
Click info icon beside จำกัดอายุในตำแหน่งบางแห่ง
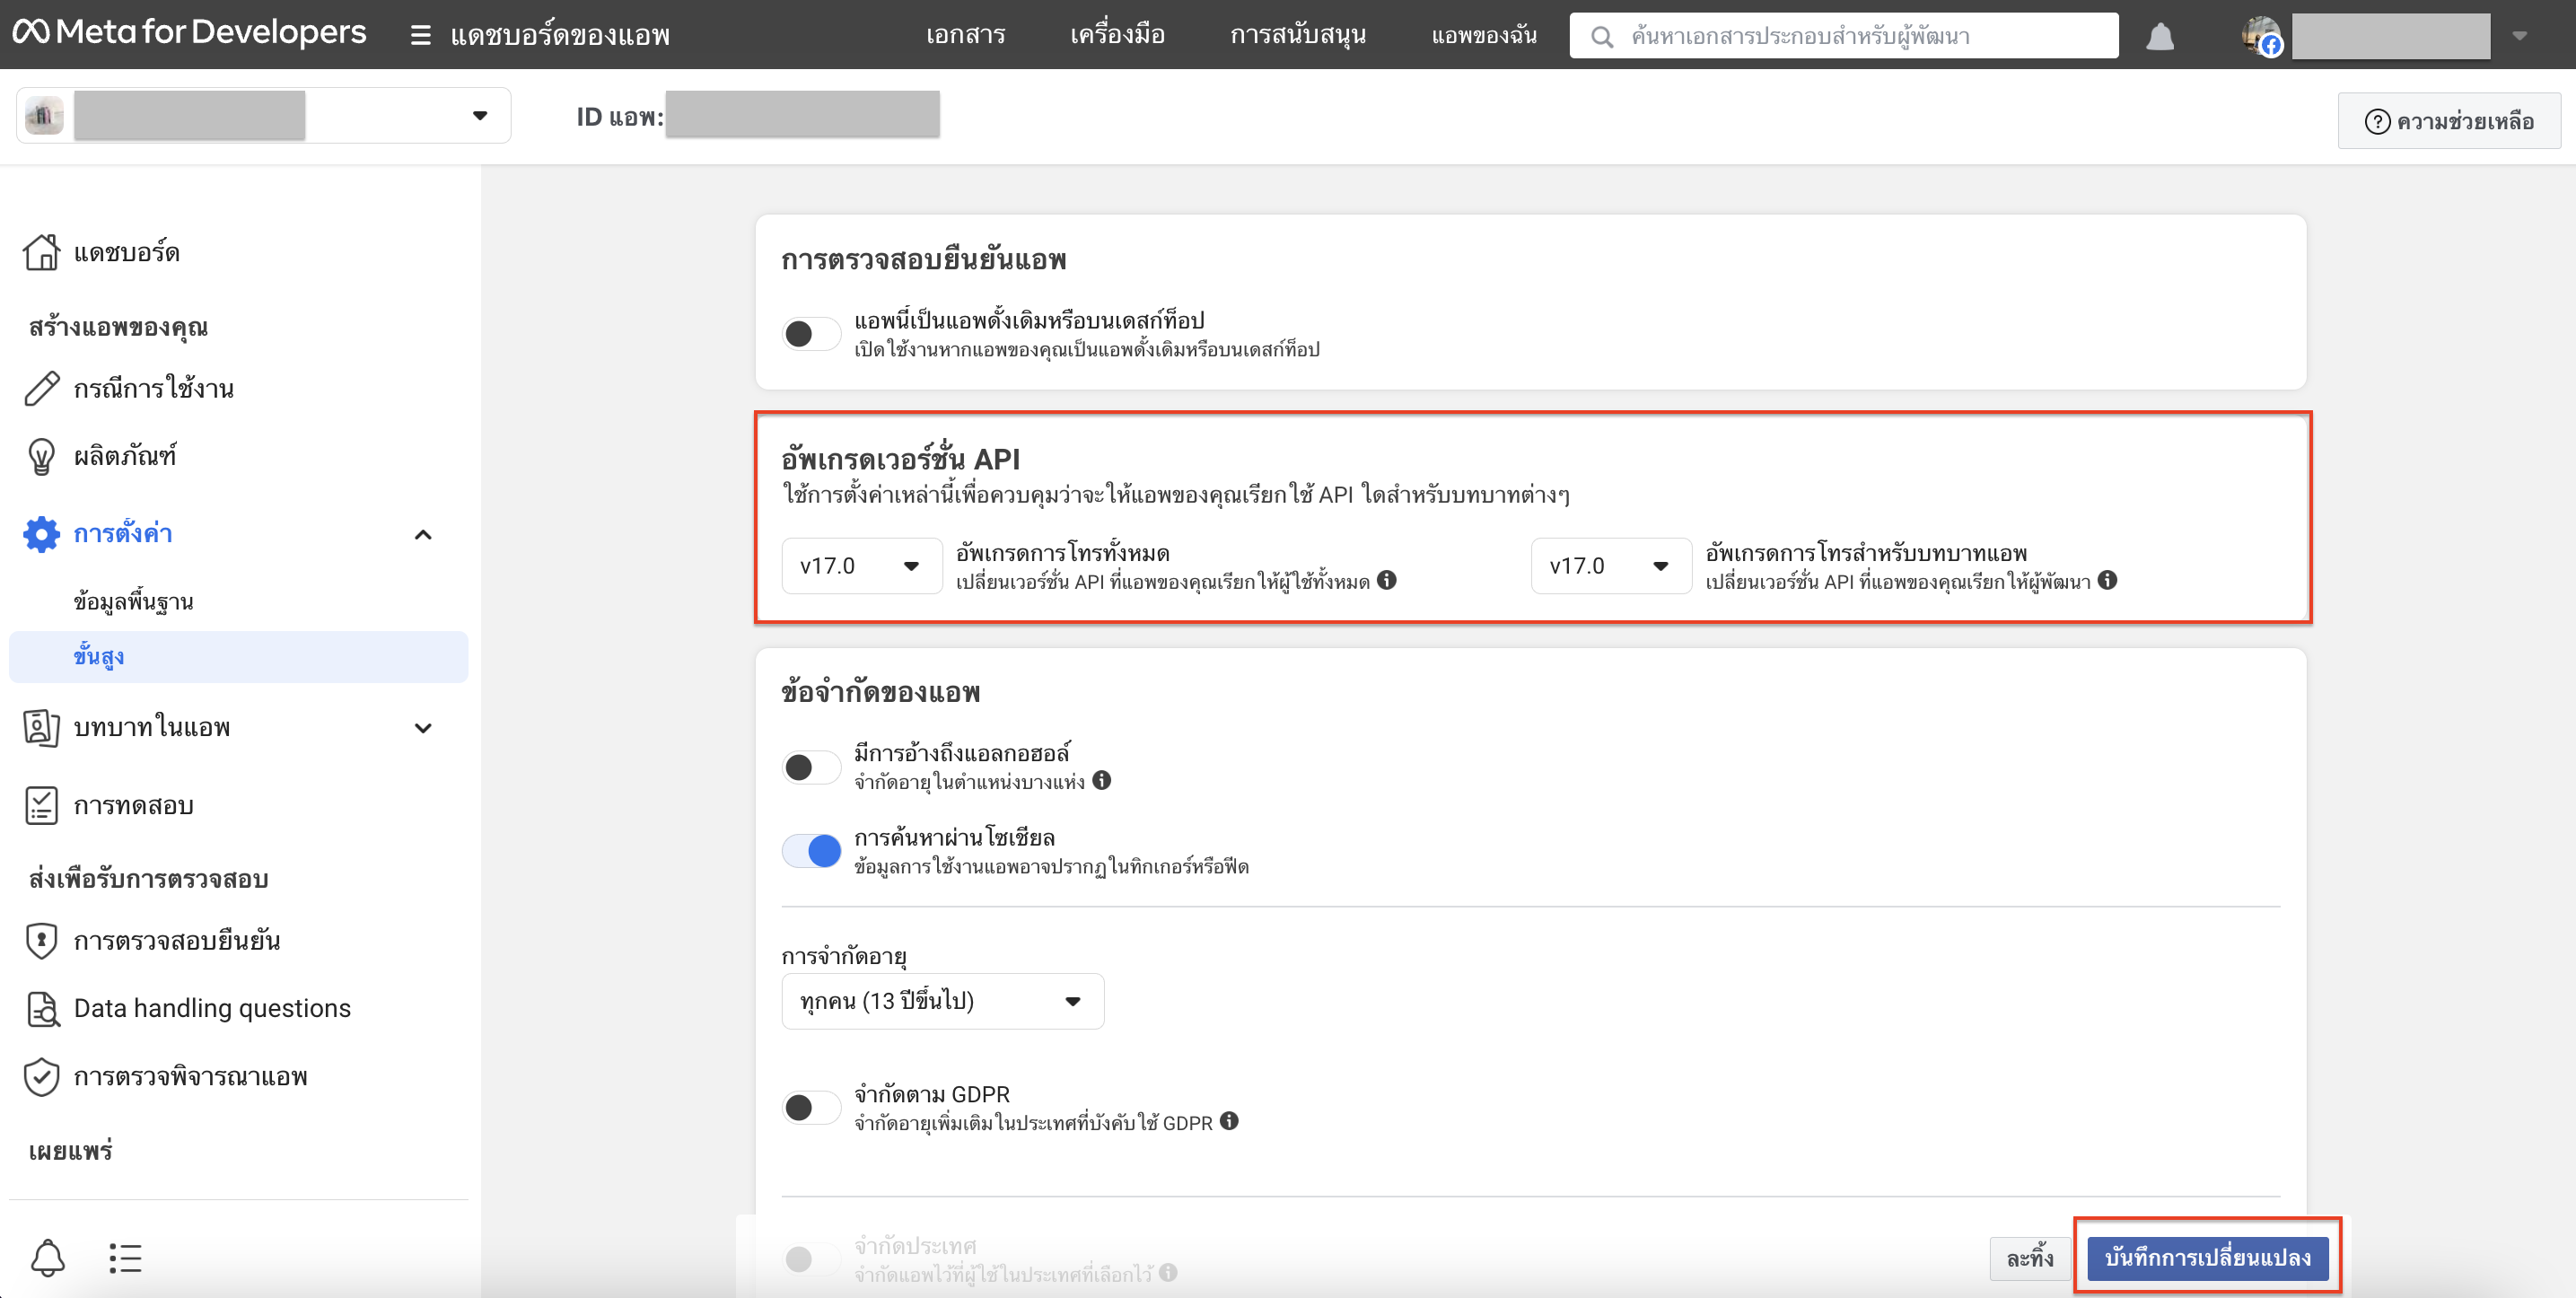pos(1101,780)
